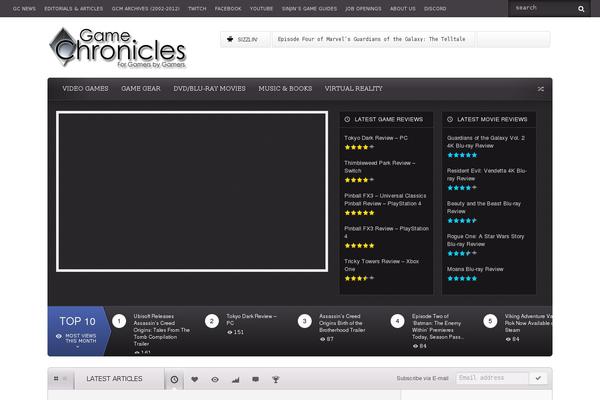Select Game Gear category tab

tap(141, 88)
